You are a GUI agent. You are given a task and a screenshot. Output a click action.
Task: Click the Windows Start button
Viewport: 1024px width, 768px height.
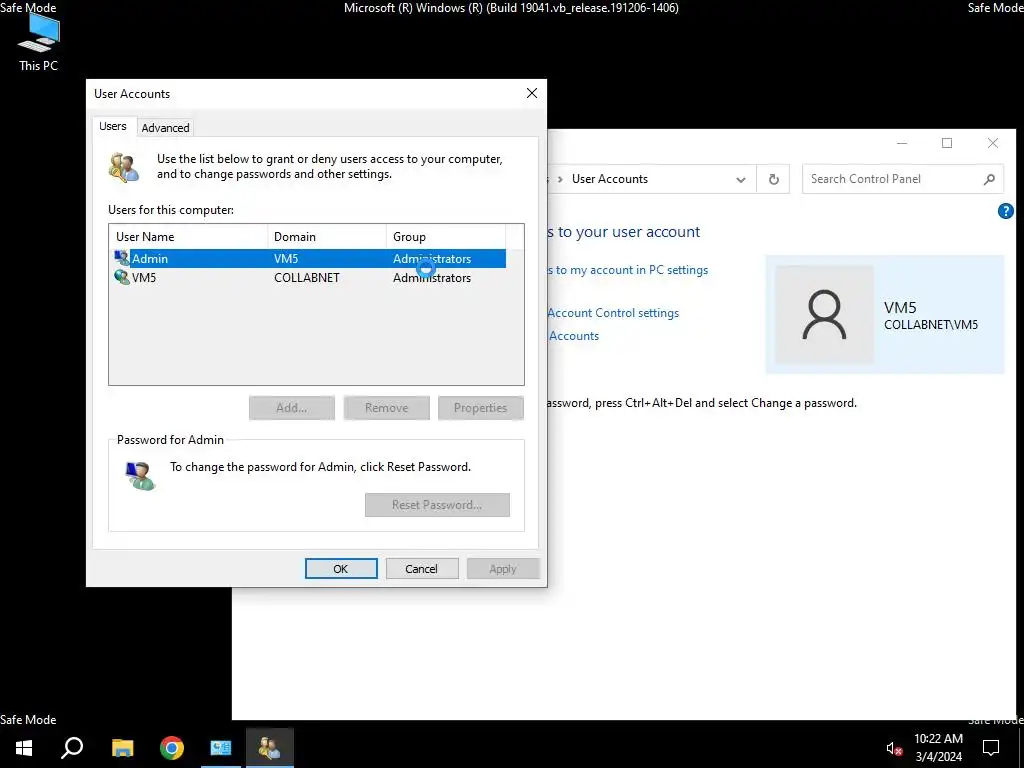point(24,748)
